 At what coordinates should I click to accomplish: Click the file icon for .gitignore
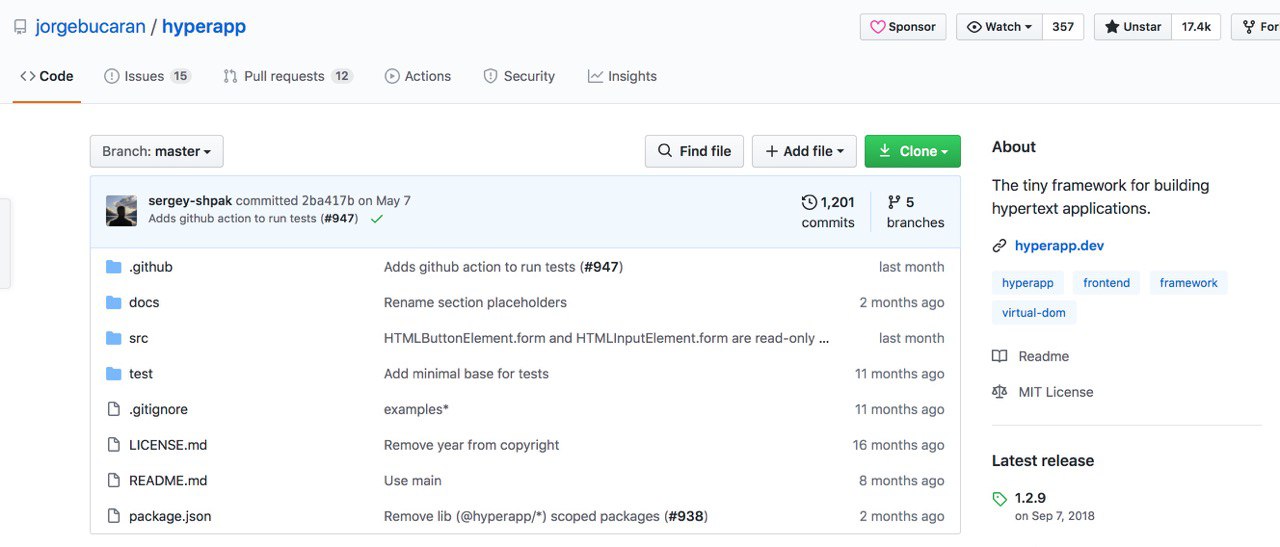[x=113, y=409]
